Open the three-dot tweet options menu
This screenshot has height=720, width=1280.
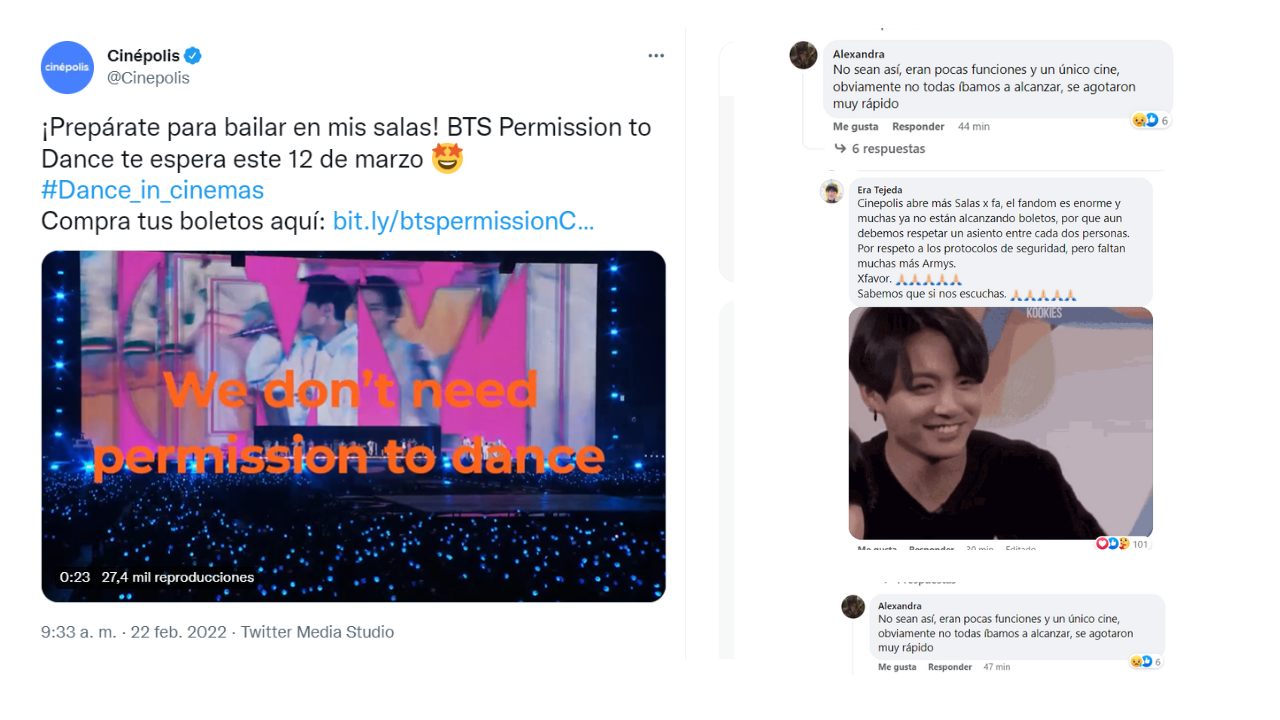point(656,56)
